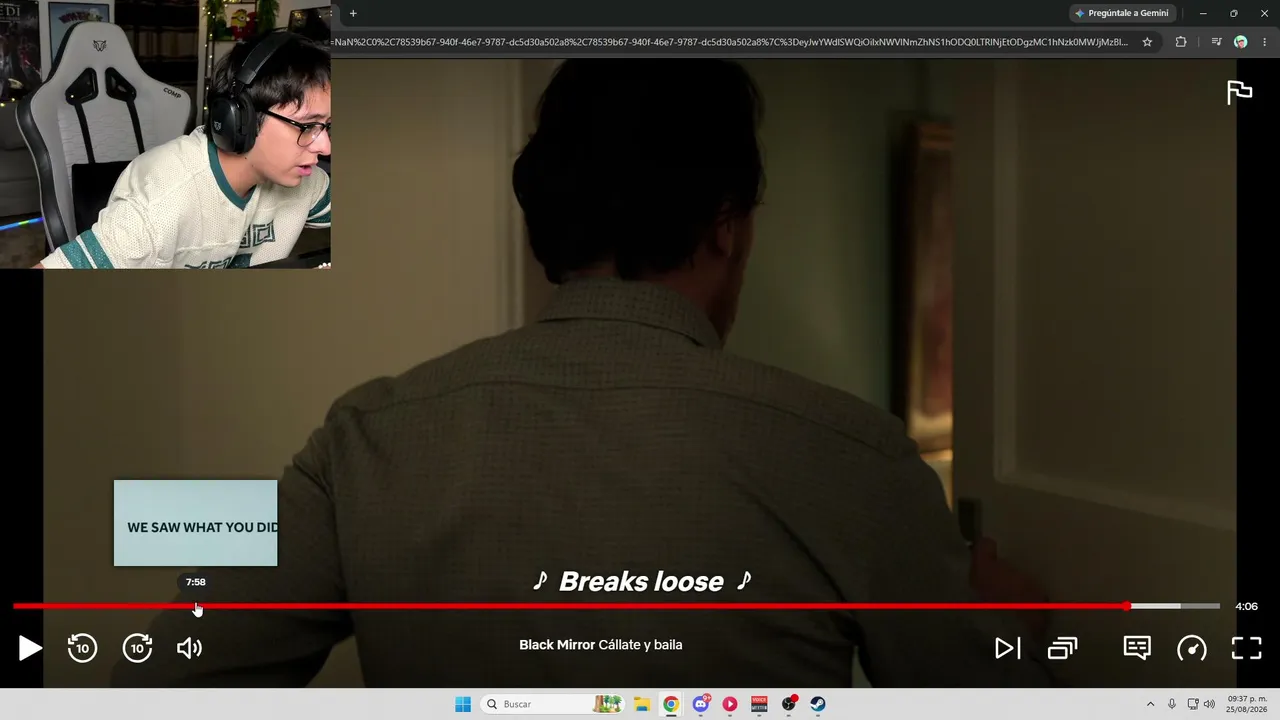Open the Chrome extensions menu

click(1181, 42)
